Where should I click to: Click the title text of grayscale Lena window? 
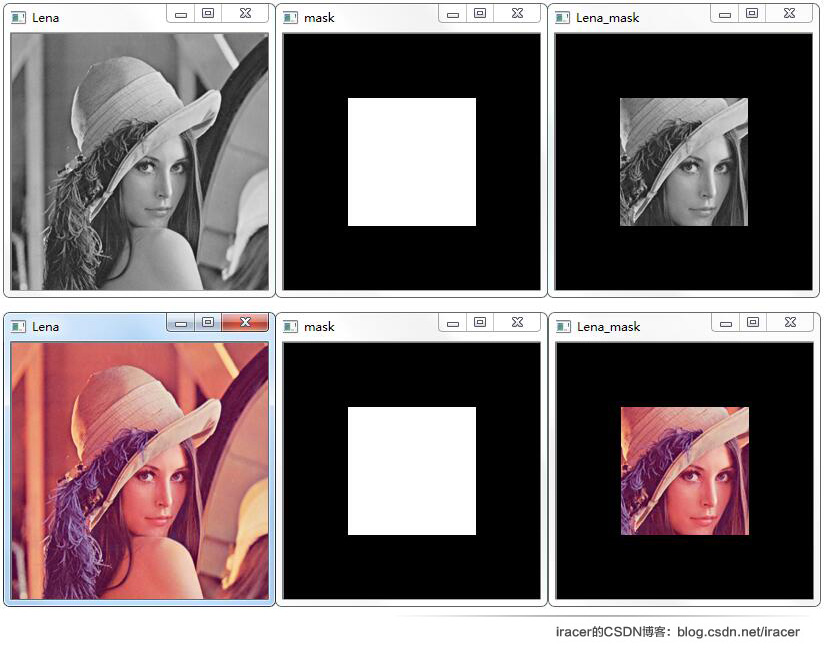tap(45, 18)
